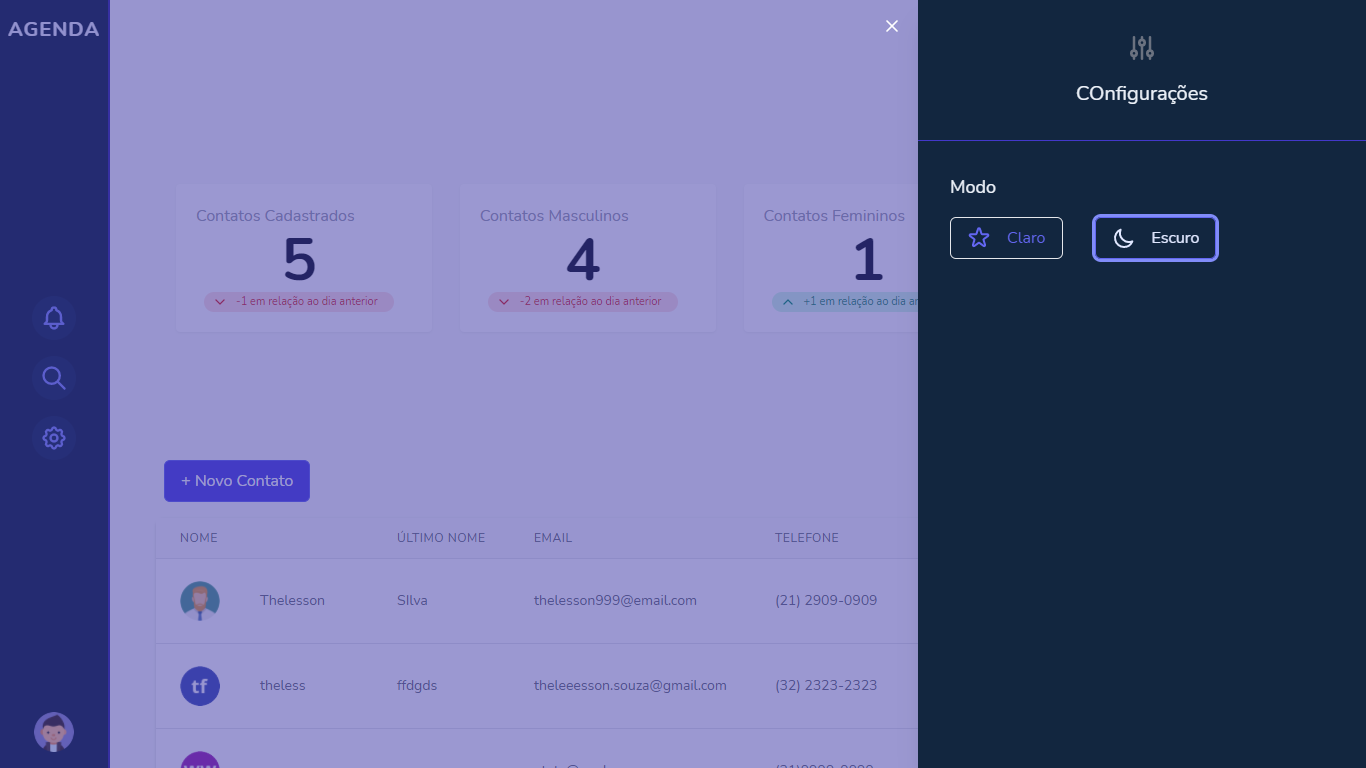
Task: Click the EMAIL column header
Action: (x=553, y=538)
